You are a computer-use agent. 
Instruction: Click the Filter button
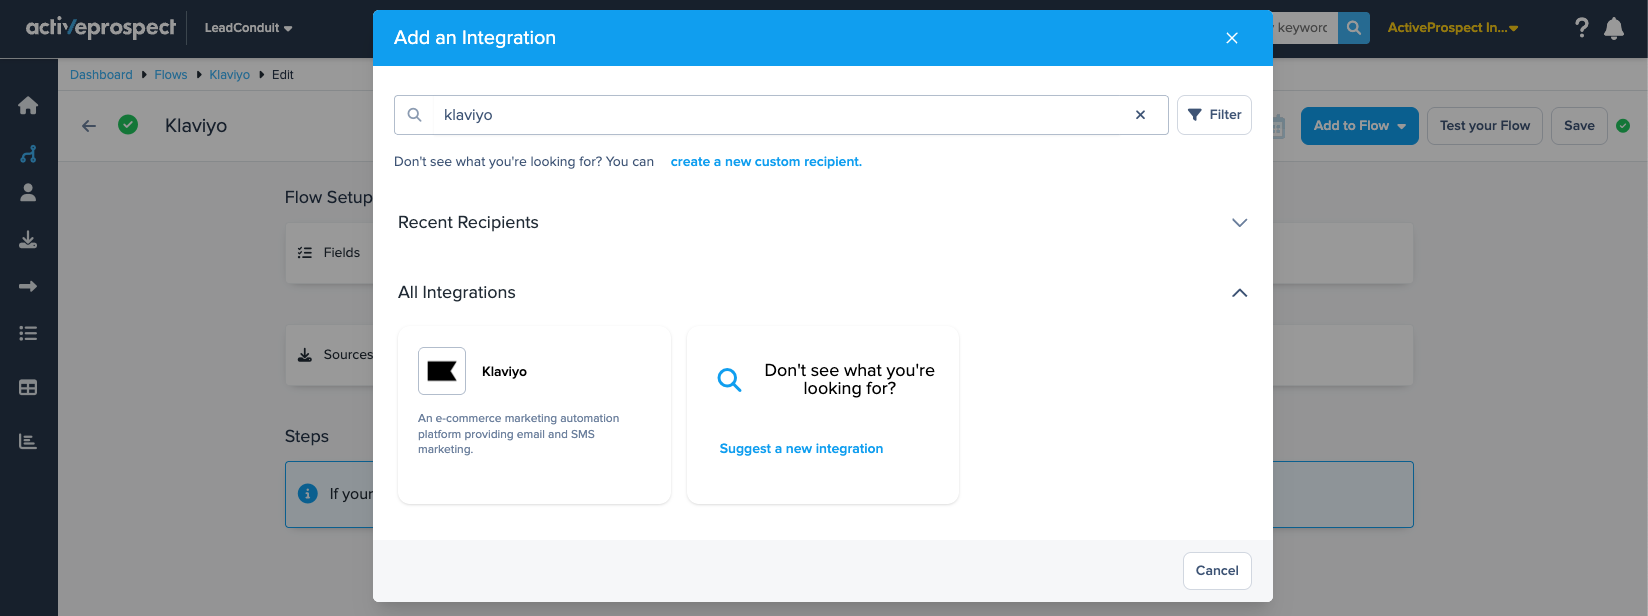click(x=1214, y=115)
